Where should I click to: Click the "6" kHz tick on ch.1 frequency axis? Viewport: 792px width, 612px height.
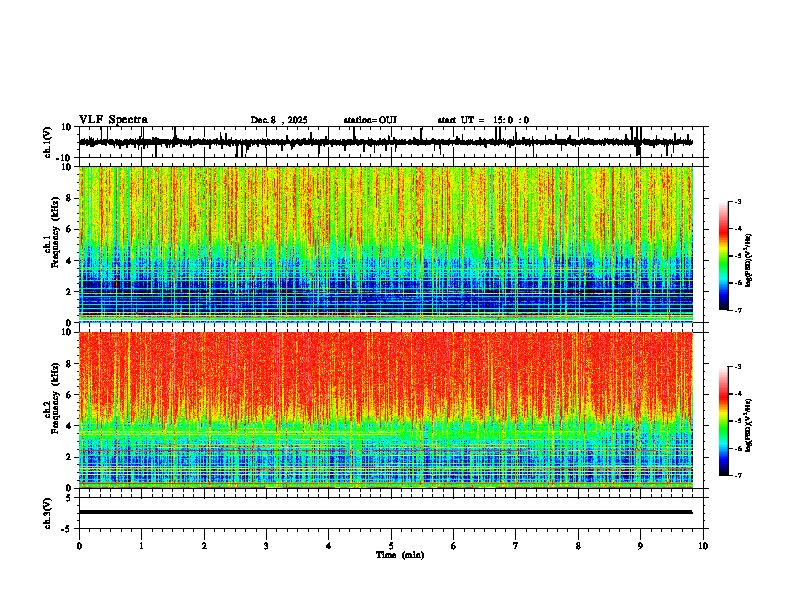tap(70, 230)
